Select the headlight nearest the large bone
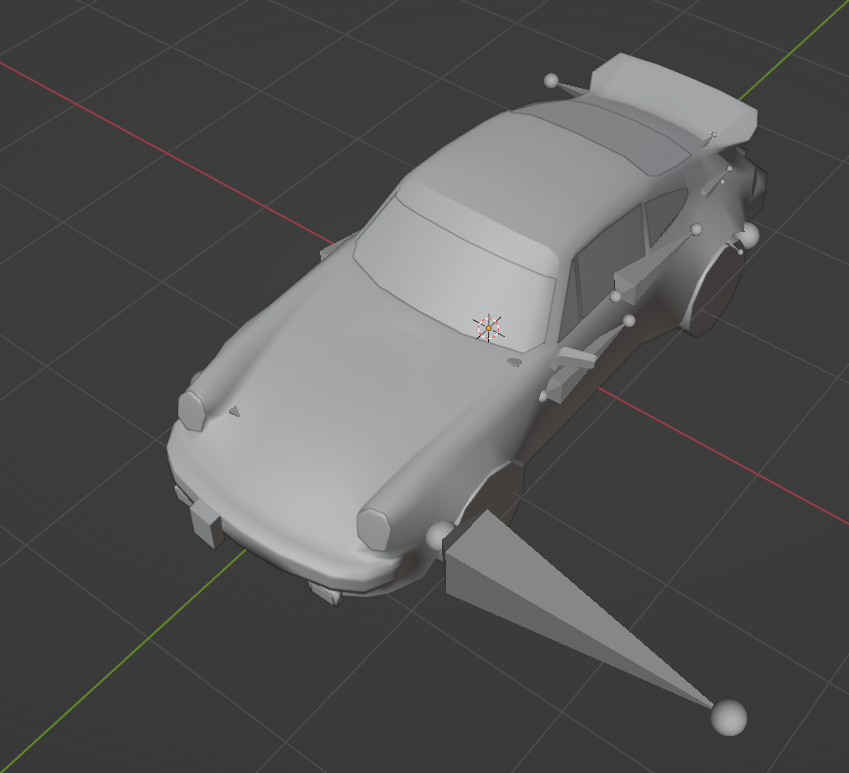Viewport: 849px width, 773px height. pos(375,526)
